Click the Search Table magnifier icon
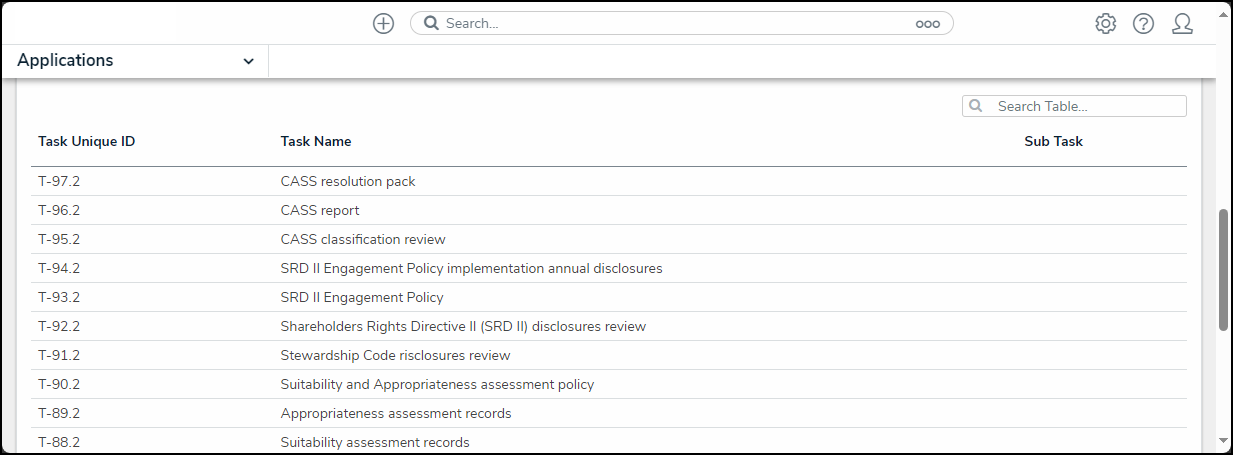Viewport: 1233px width, 455px height. coord(976,106)
